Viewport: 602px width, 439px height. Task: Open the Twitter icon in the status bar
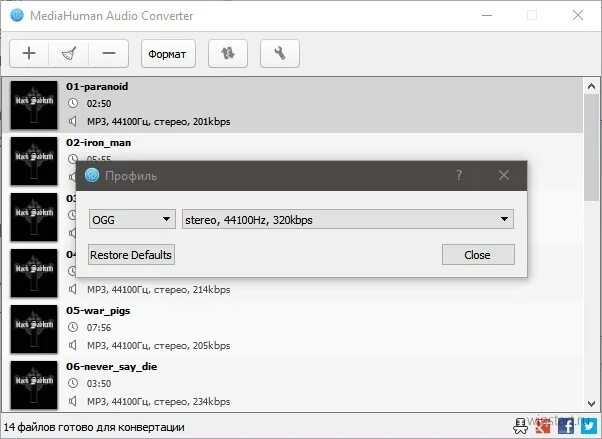pyautogui.click(x=589, y=426)
